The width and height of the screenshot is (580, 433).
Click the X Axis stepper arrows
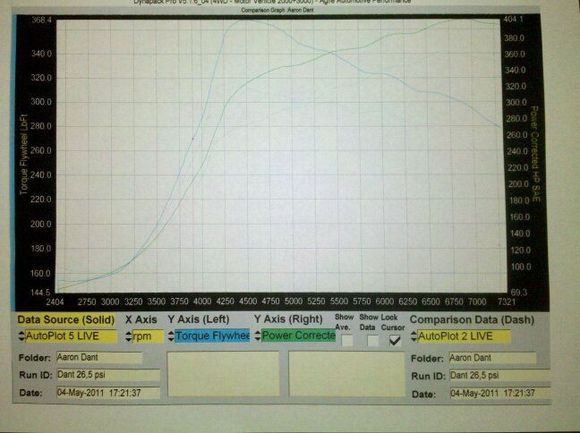[128, 336]
